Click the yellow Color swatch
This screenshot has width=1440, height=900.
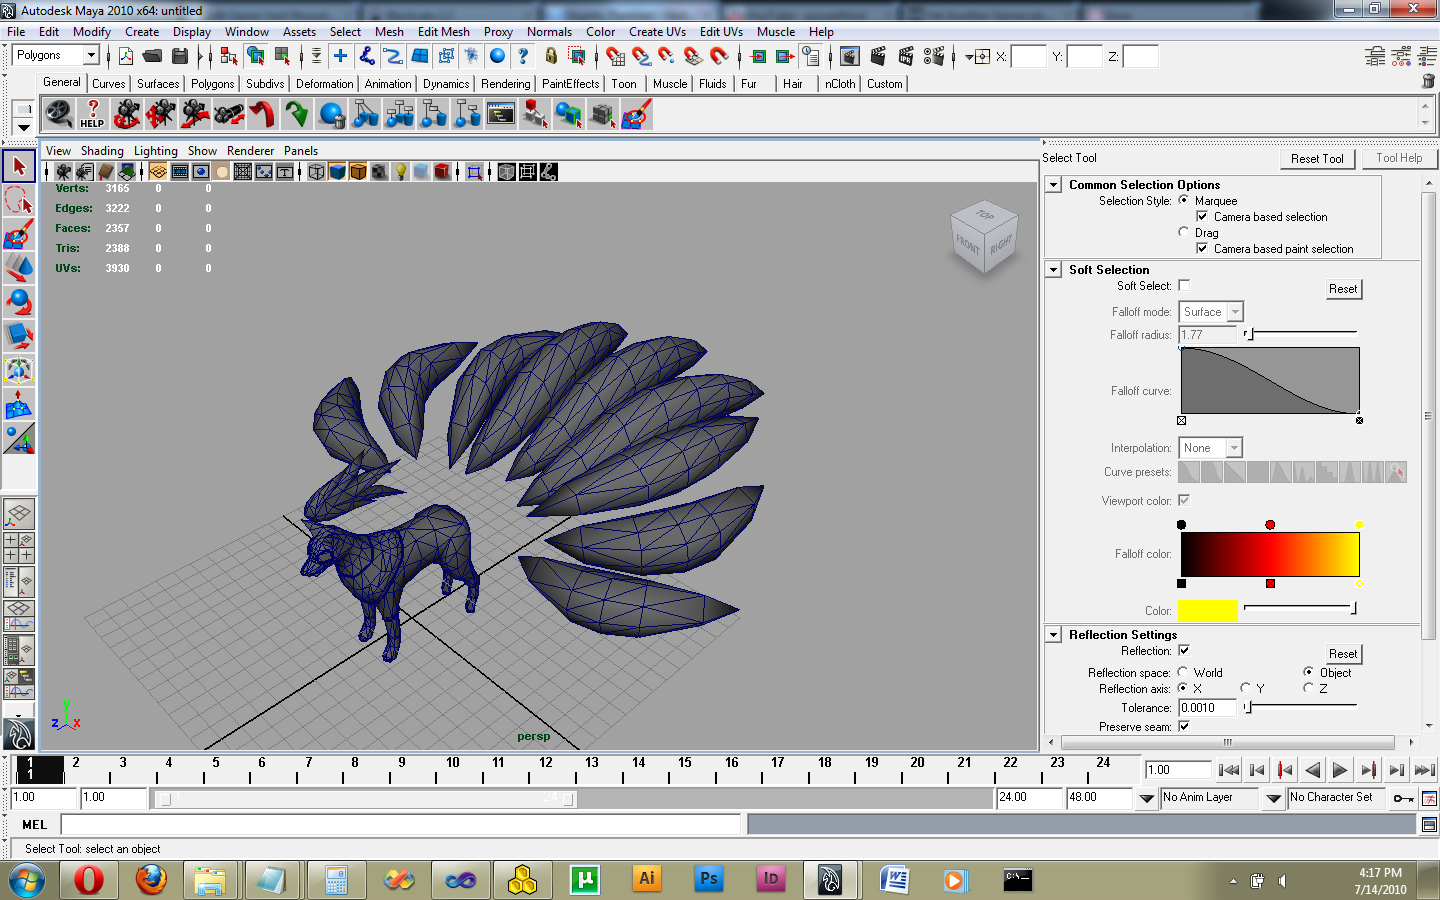tap(1207, 610)
